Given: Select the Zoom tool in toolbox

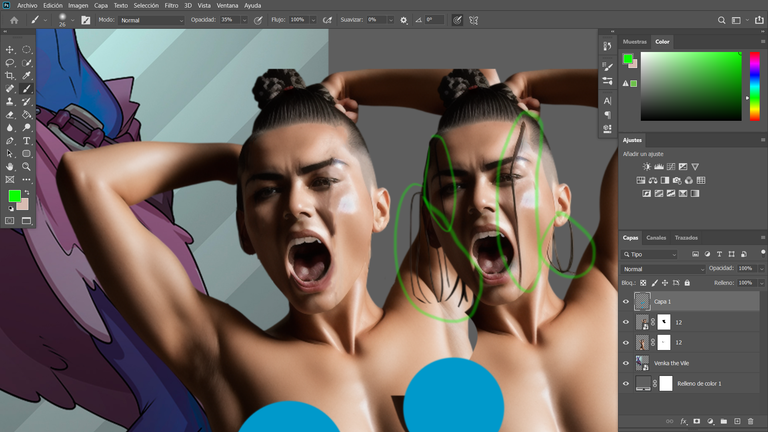Looking at the screenshot, I should tap(26, 167).
